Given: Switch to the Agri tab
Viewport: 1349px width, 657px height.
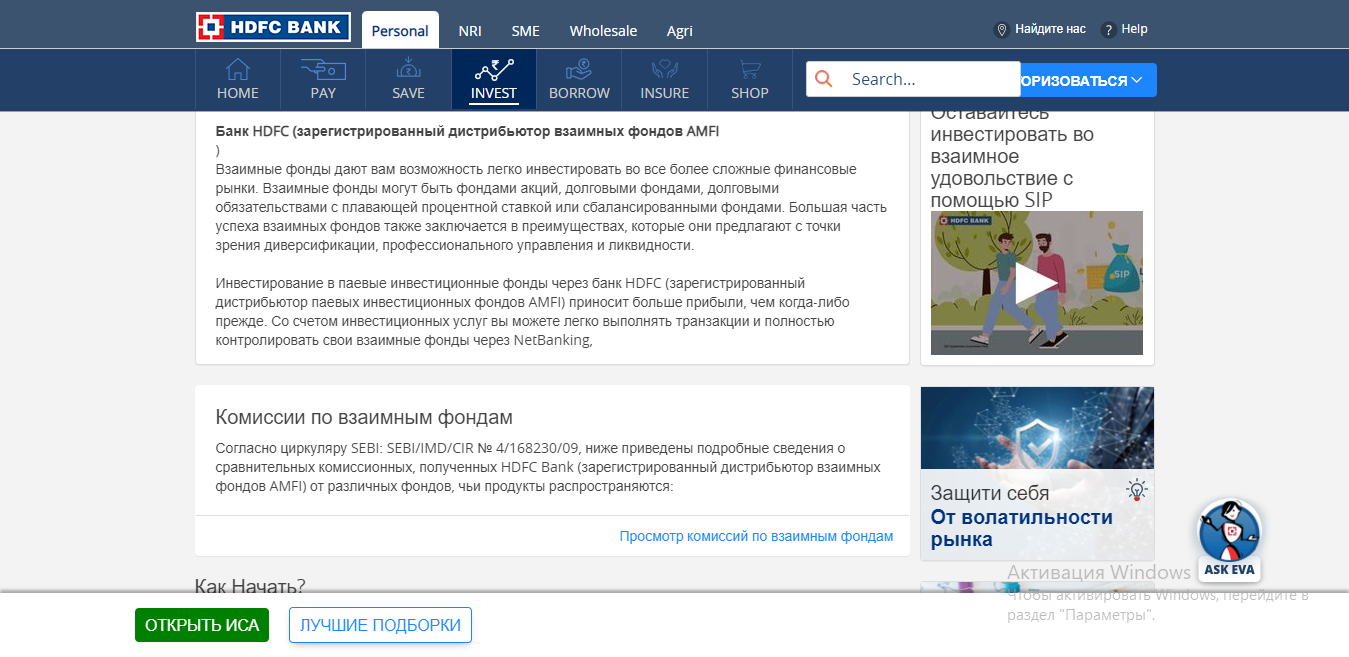Looking at the screenshot, I should [680, 31].
